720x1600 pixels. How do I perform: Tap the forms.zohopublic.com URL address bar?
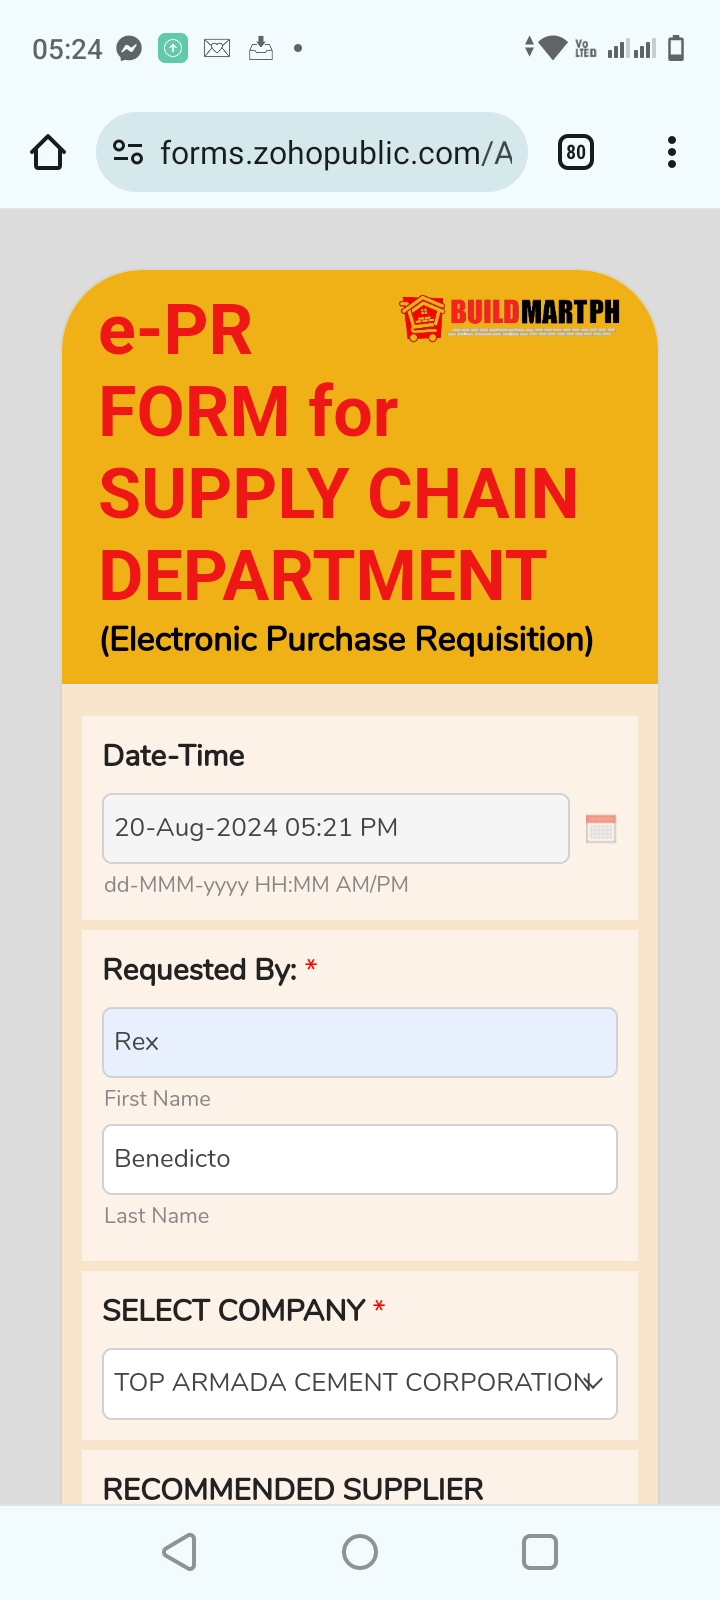coord(335,153)
